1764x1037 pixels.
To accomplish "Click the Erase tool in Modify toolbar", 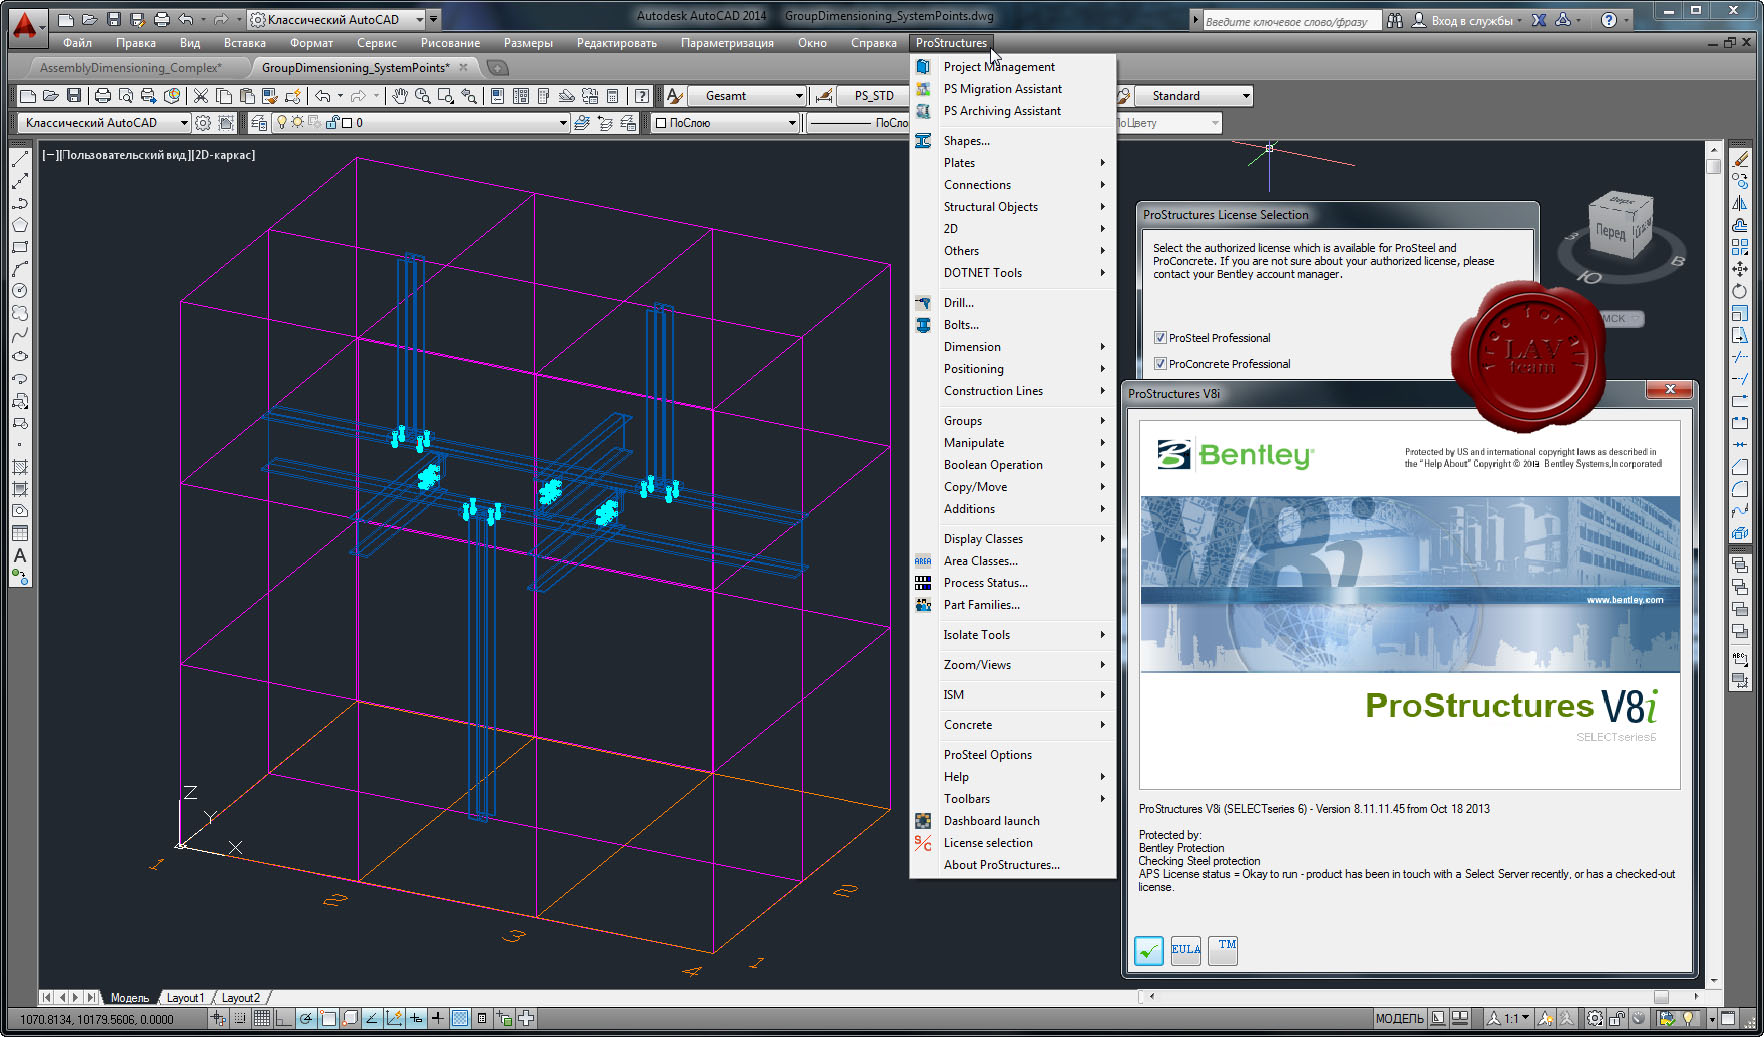I will [x=1740, y=159].
